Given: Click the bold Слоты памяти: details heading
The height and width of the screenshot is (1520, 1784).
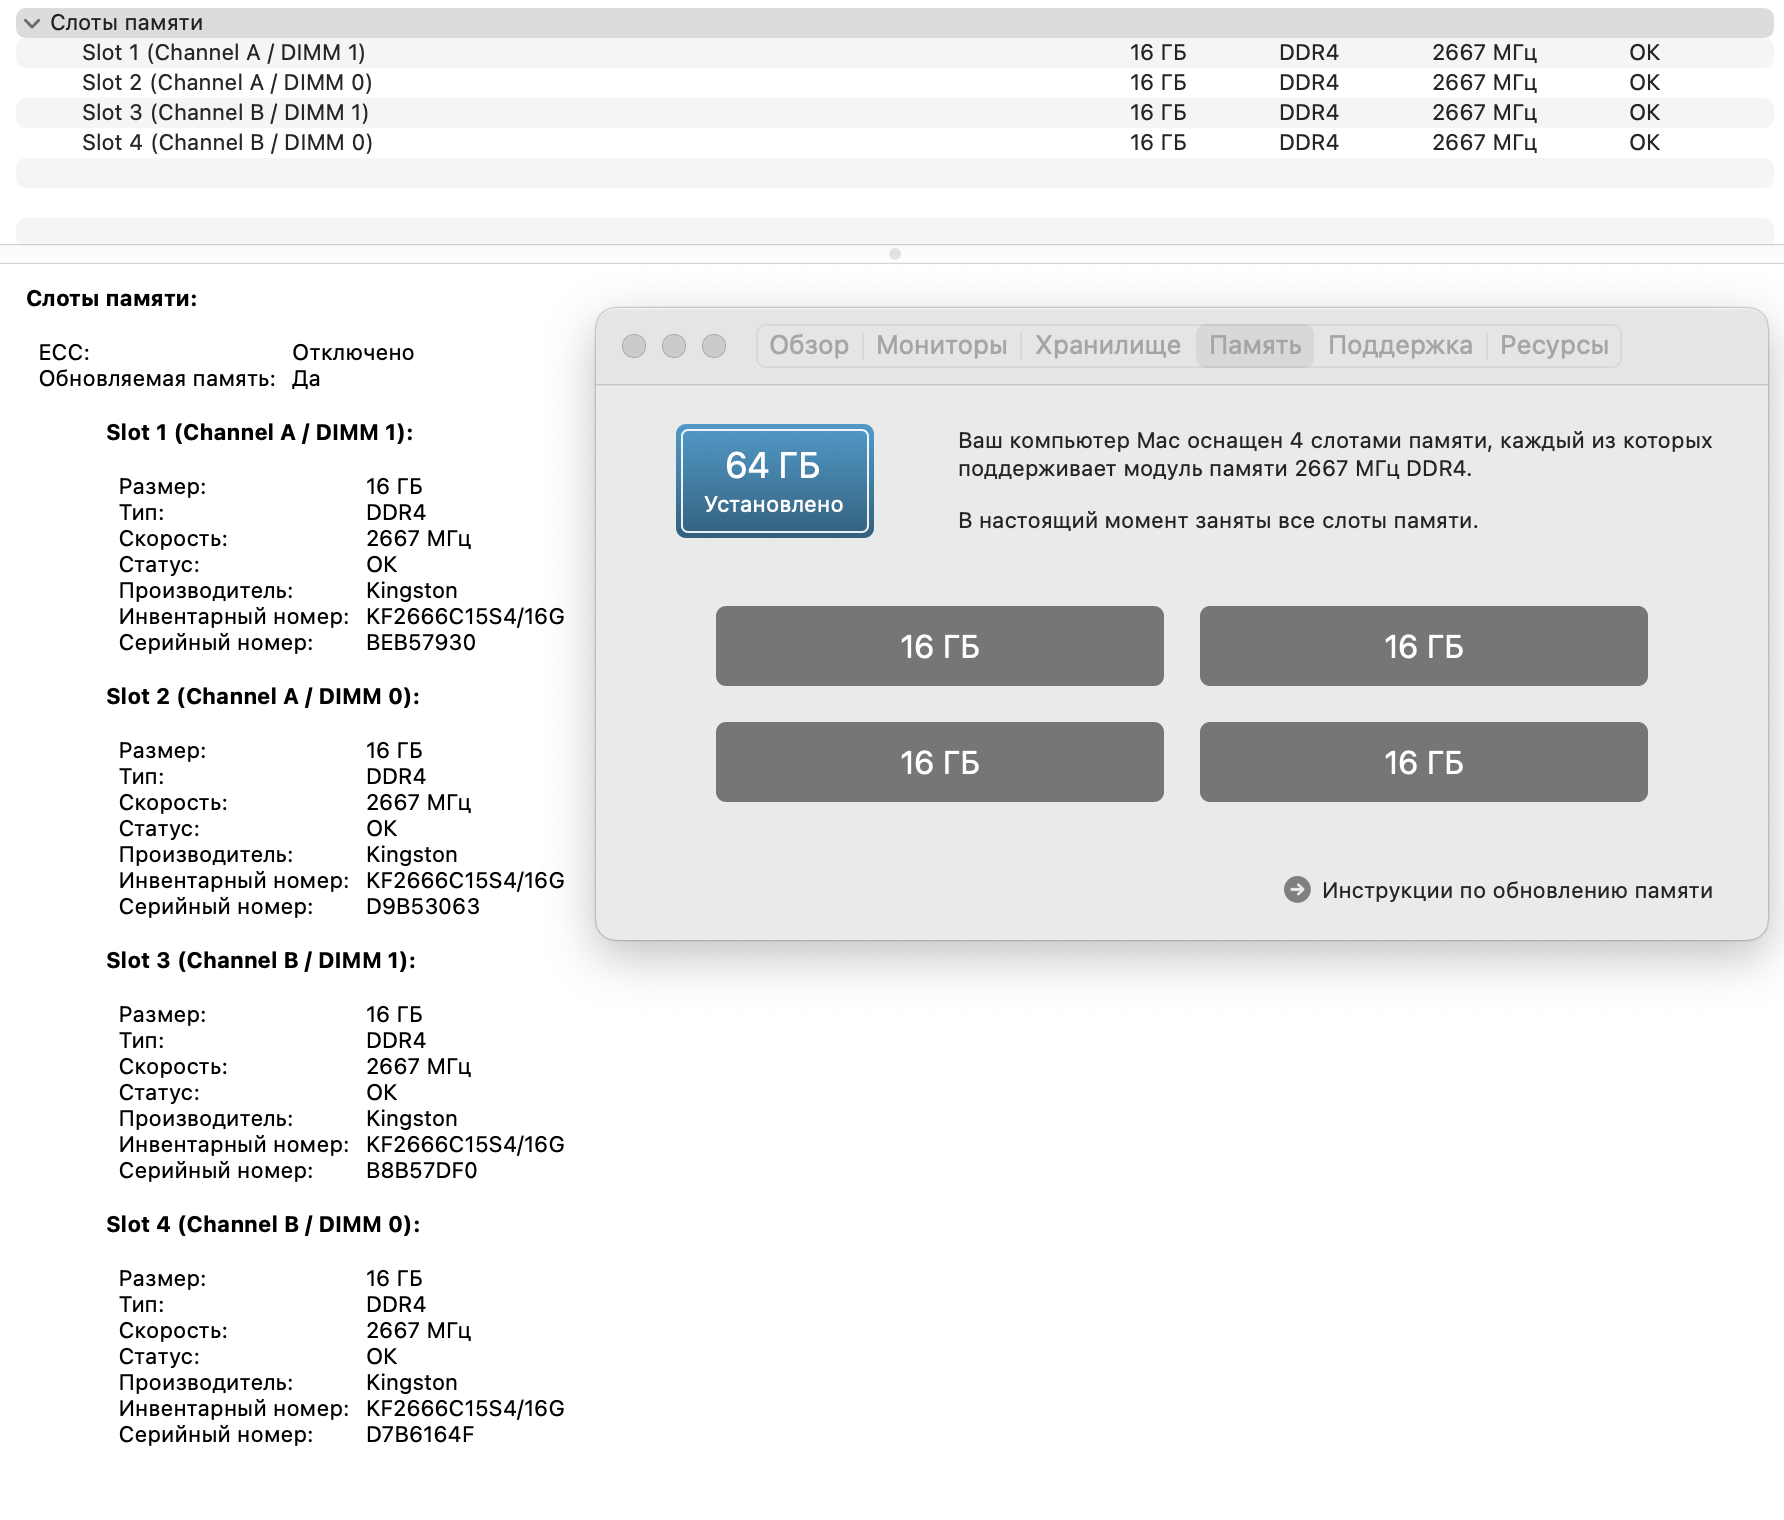Looking at the screenshot, I should tap(112, 299).
